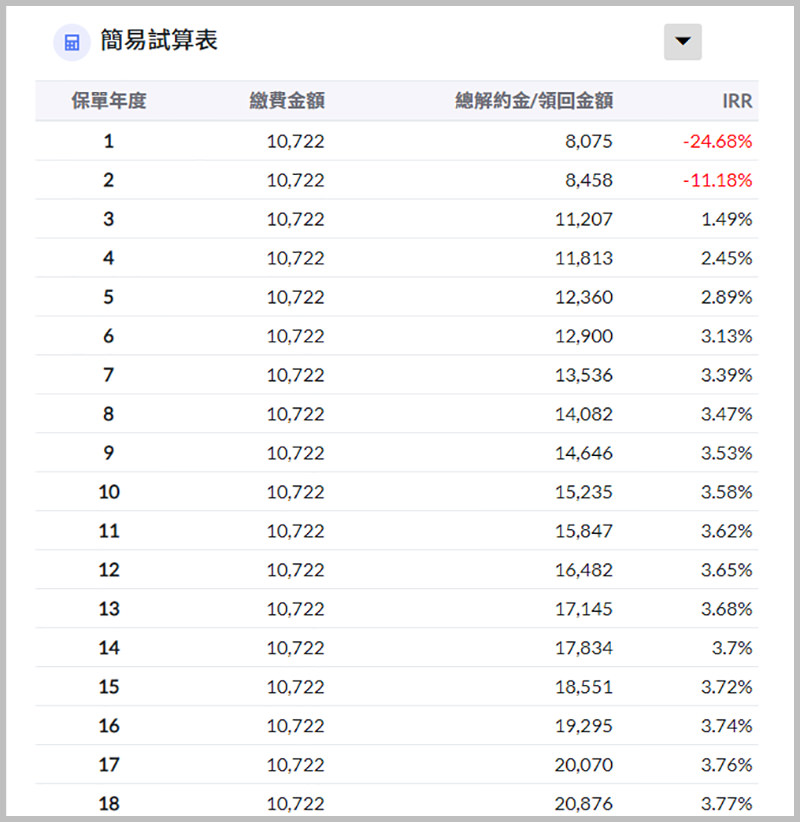Select policy year 1 cell

(109, 141)
